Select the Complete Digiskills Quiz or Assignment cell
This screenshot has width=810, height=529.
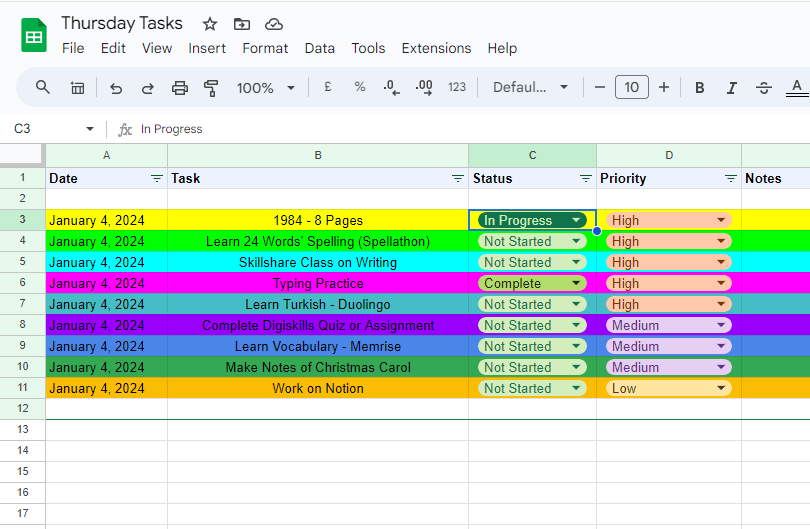[318, 325]
